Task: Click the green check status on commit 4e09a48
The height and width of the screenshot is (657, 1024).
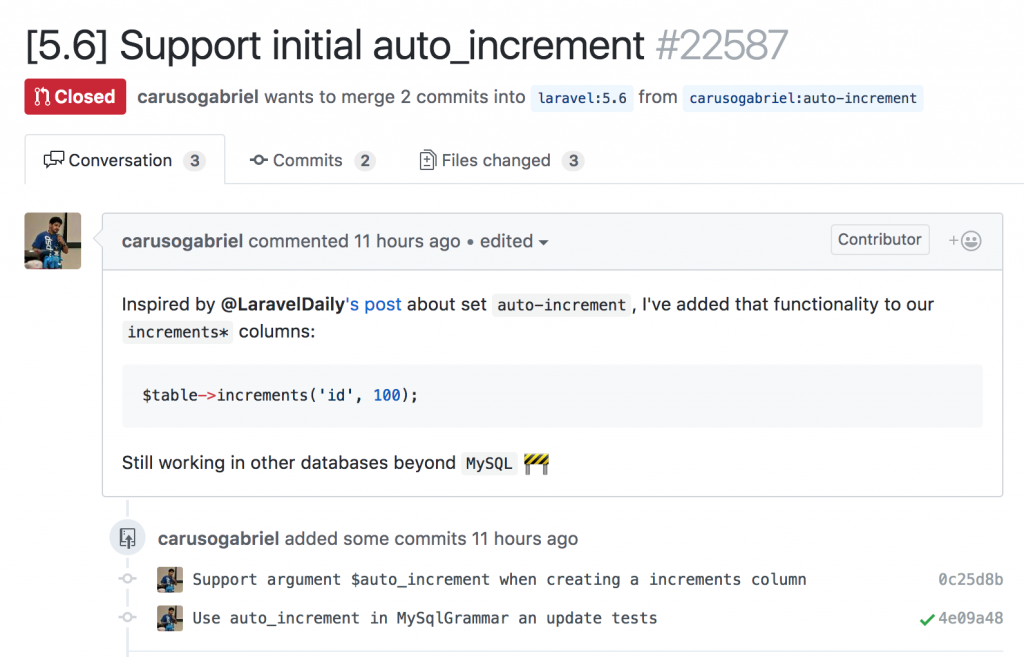Action: 927,618
